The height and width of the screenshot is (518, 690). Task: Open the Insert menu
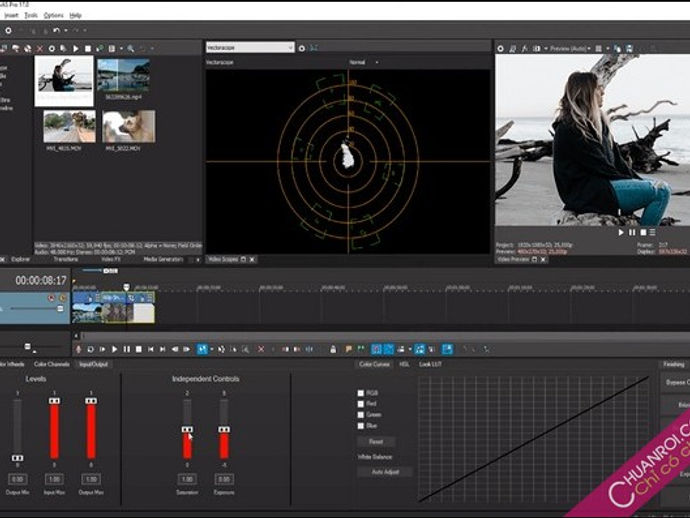[x=11, y=15]
